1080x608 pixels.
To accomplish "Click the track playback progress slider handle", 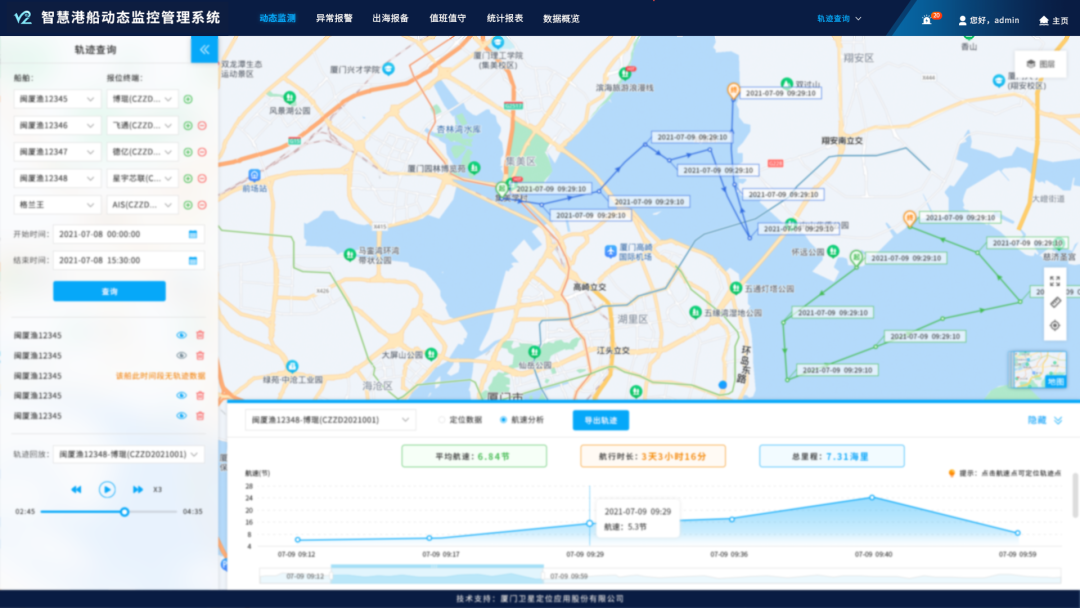I will click(x=124, y=512).
